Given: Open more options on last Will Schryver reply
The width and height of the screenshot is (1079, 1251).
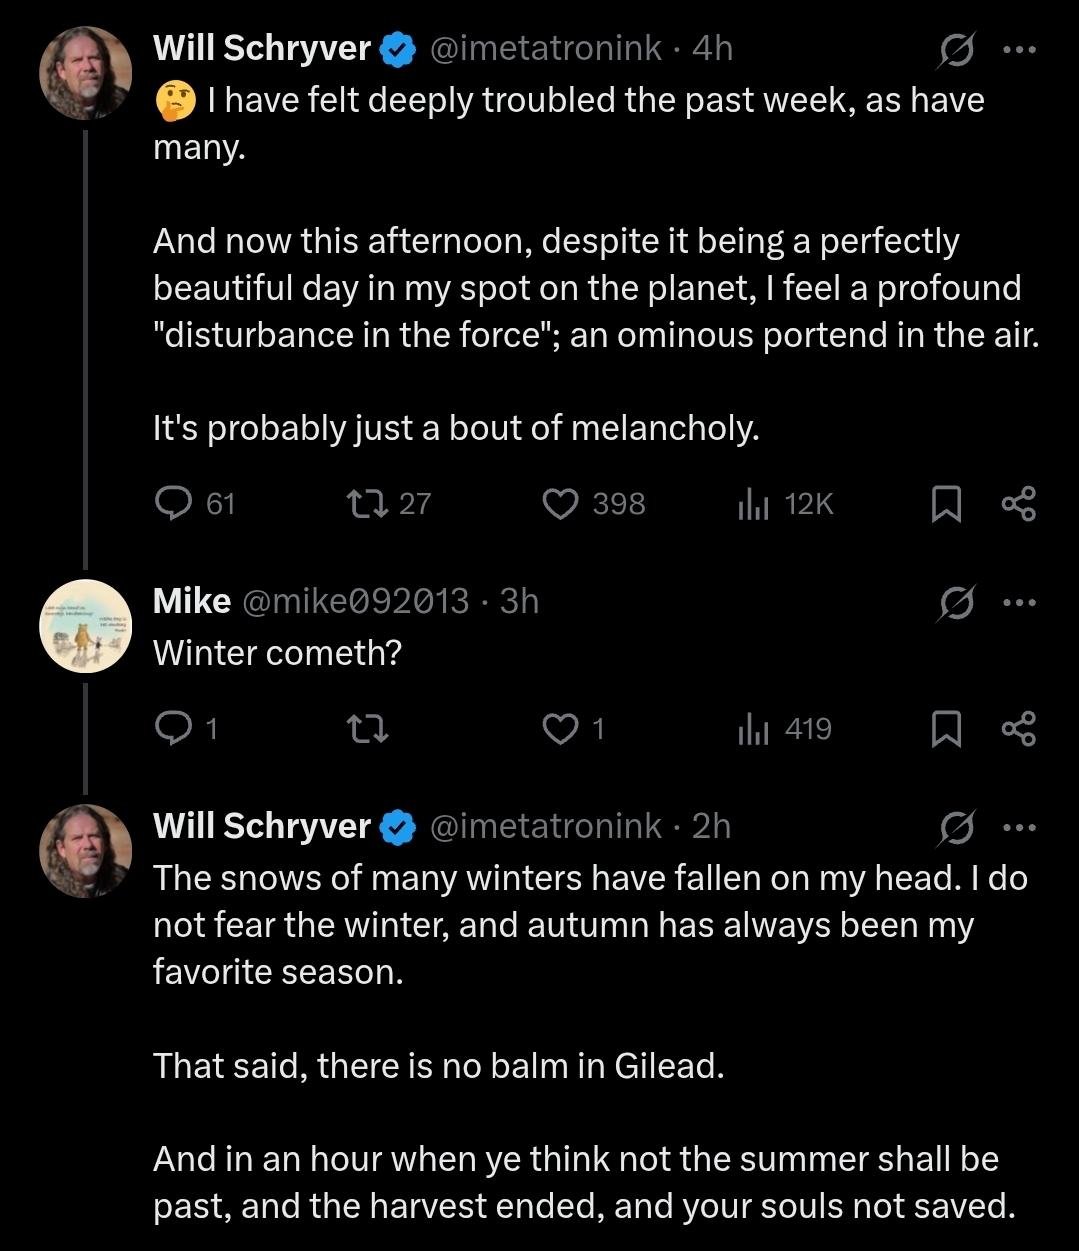Looking at the screenshot, I should click(x=1020, y=827).
